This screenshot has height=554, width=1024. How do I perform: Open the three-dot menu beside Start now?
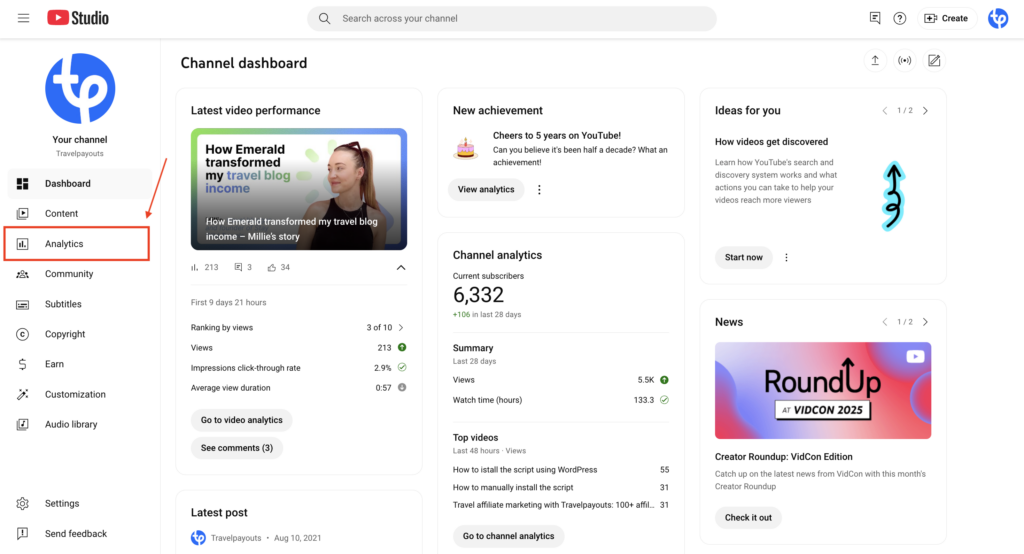[786, 257]
